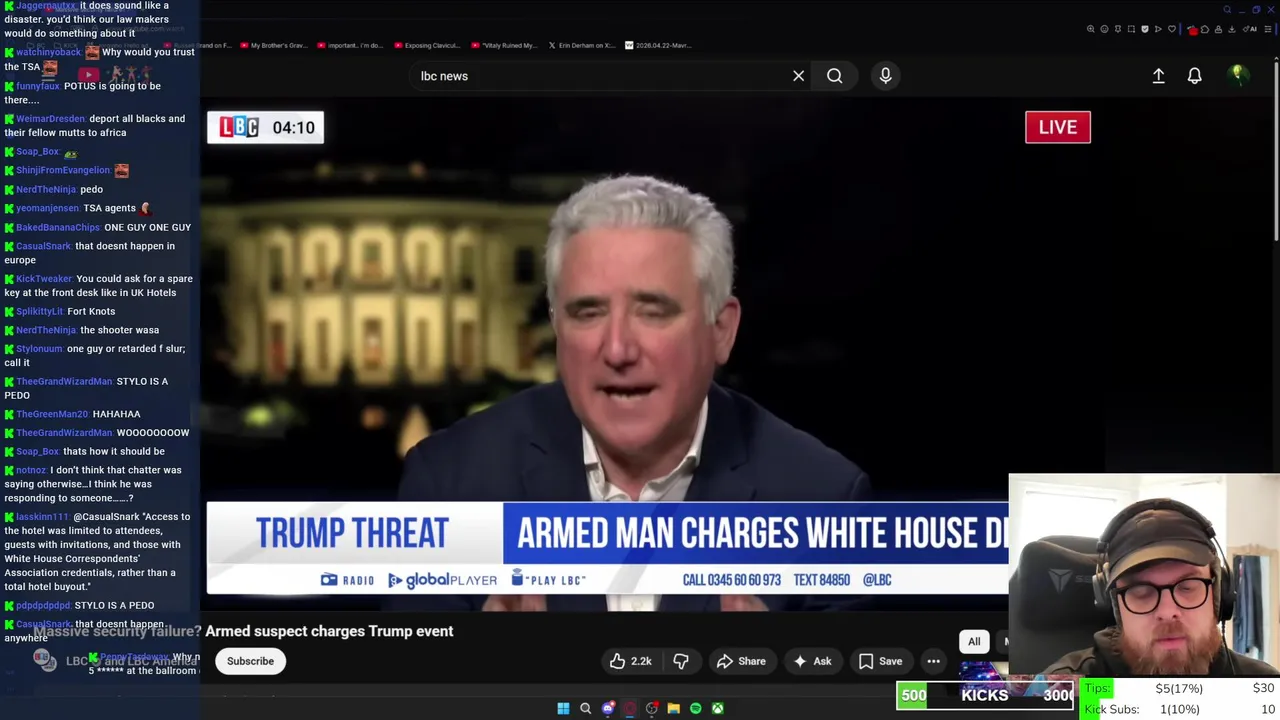Click chat username 'notnoz'

tap(31, 470)
